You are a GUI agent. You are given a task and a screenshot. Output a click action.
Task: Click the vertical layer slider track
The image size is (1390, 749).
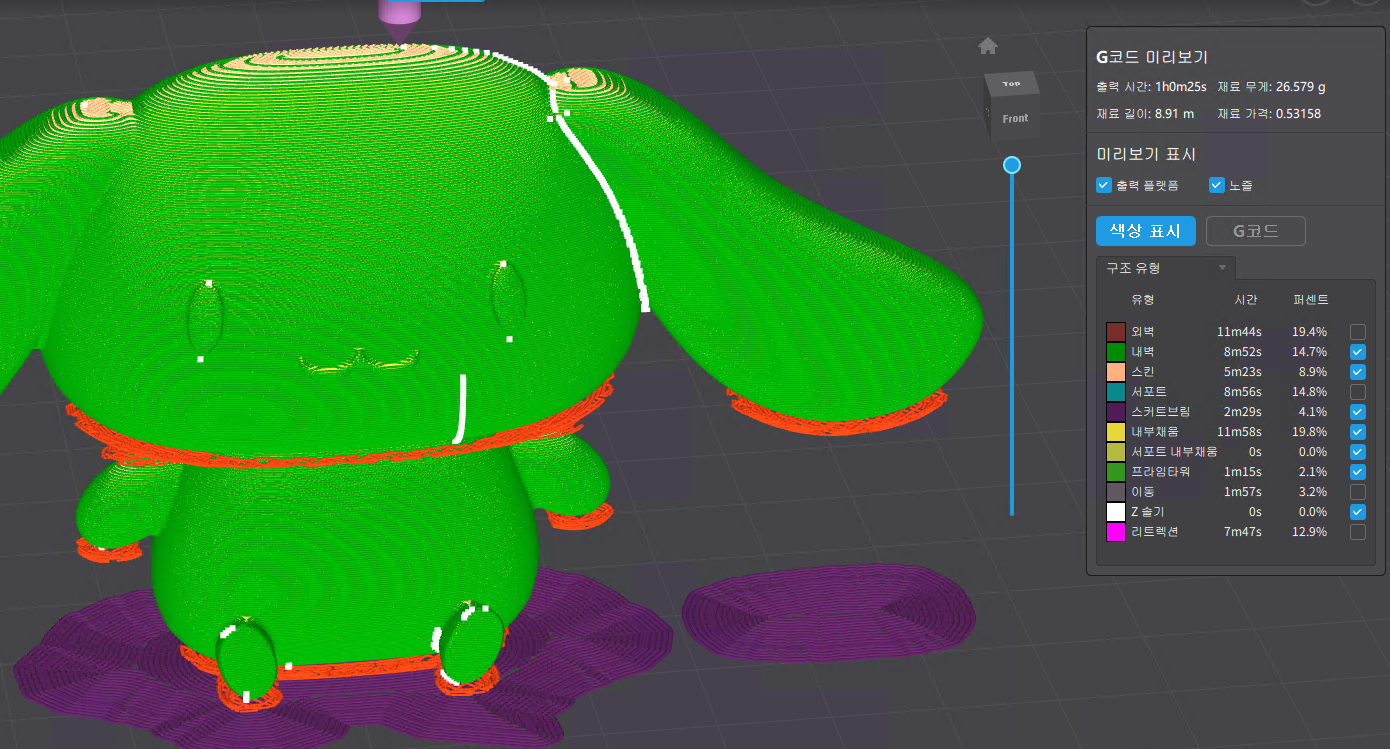click(x=1012, y=340)
